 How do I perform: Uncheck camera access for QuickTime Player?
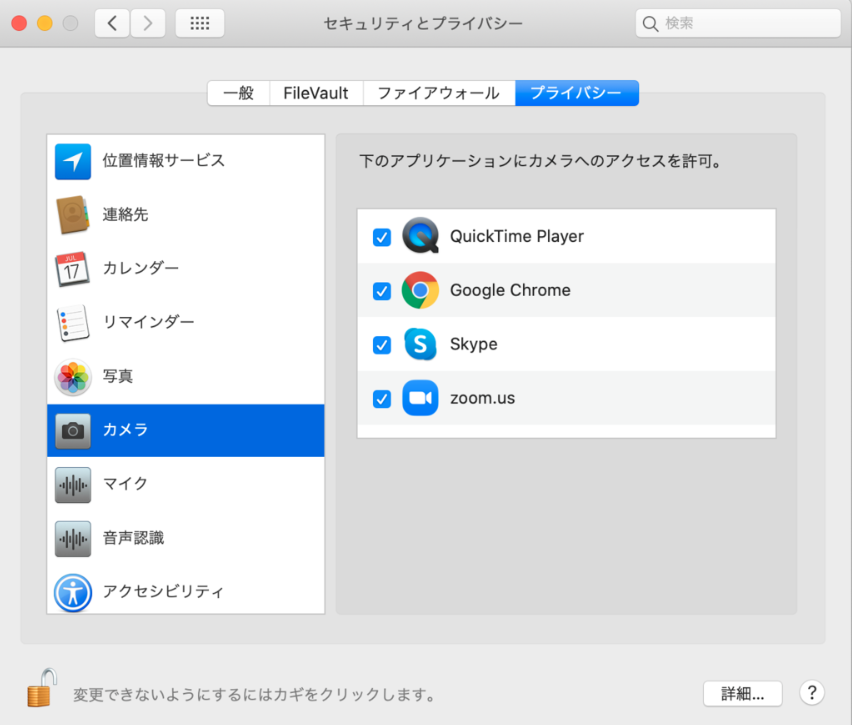point(381,237)
